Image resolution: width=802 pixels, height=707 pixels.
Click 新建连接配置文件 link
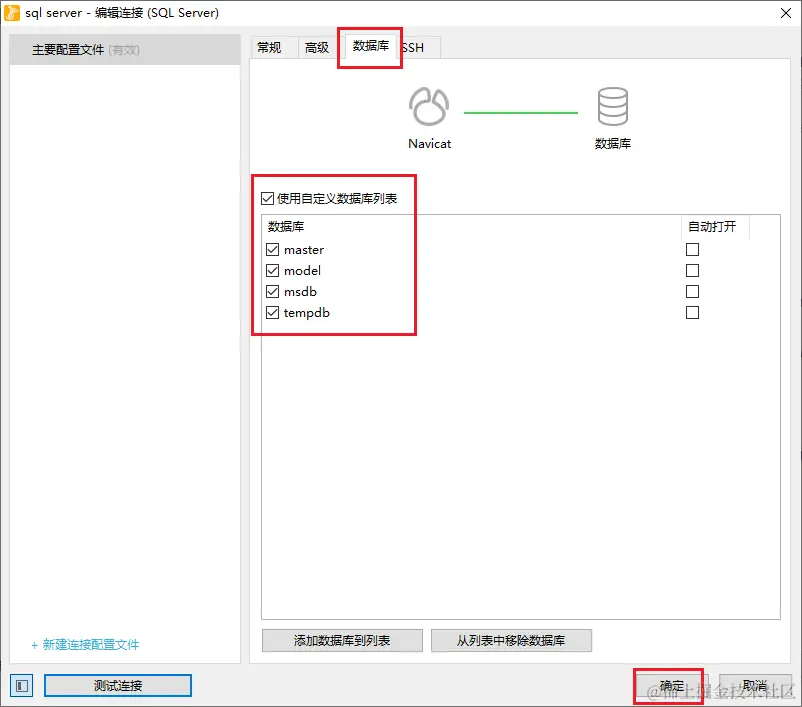(85, 645)
